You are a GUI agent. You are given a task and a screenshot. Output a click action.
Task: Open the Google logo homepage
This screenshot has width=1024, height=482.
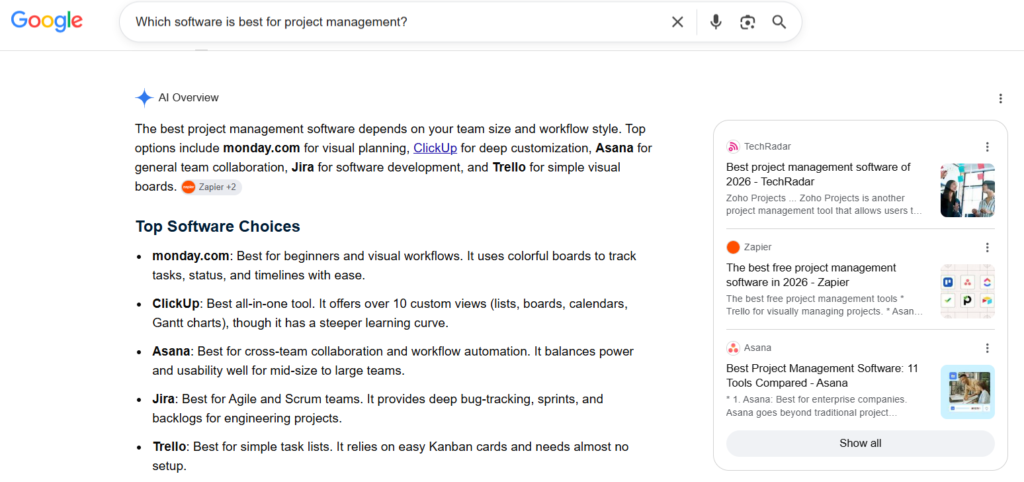pos(46,22)
